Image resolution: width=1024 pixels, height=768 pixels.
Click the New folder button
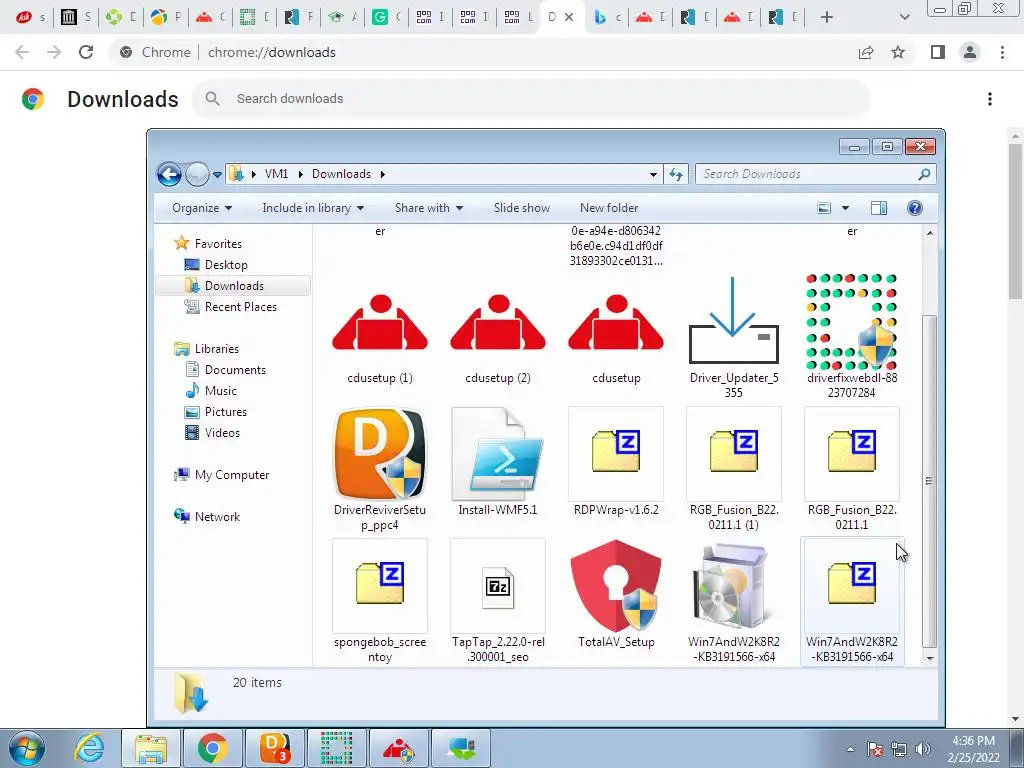coord(609,208)
